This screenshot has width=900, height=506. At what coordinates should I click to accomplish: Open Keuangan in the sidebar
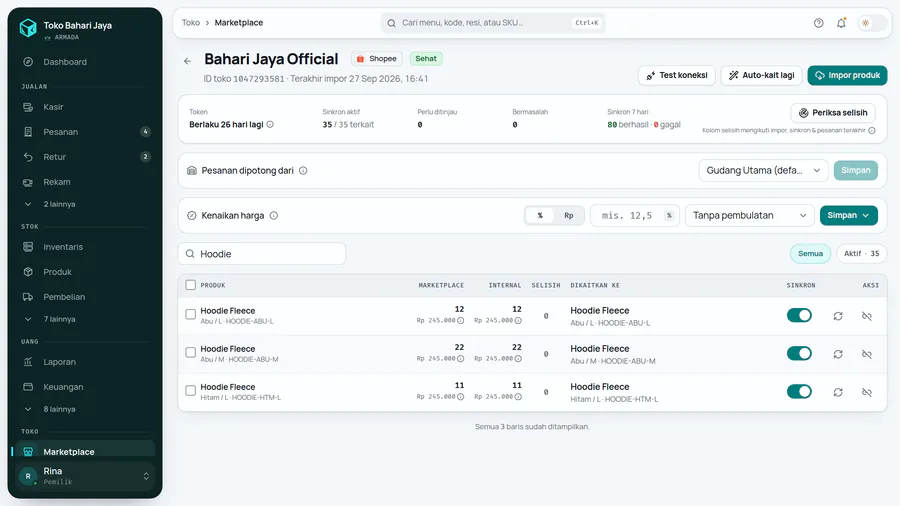(84, 387)
